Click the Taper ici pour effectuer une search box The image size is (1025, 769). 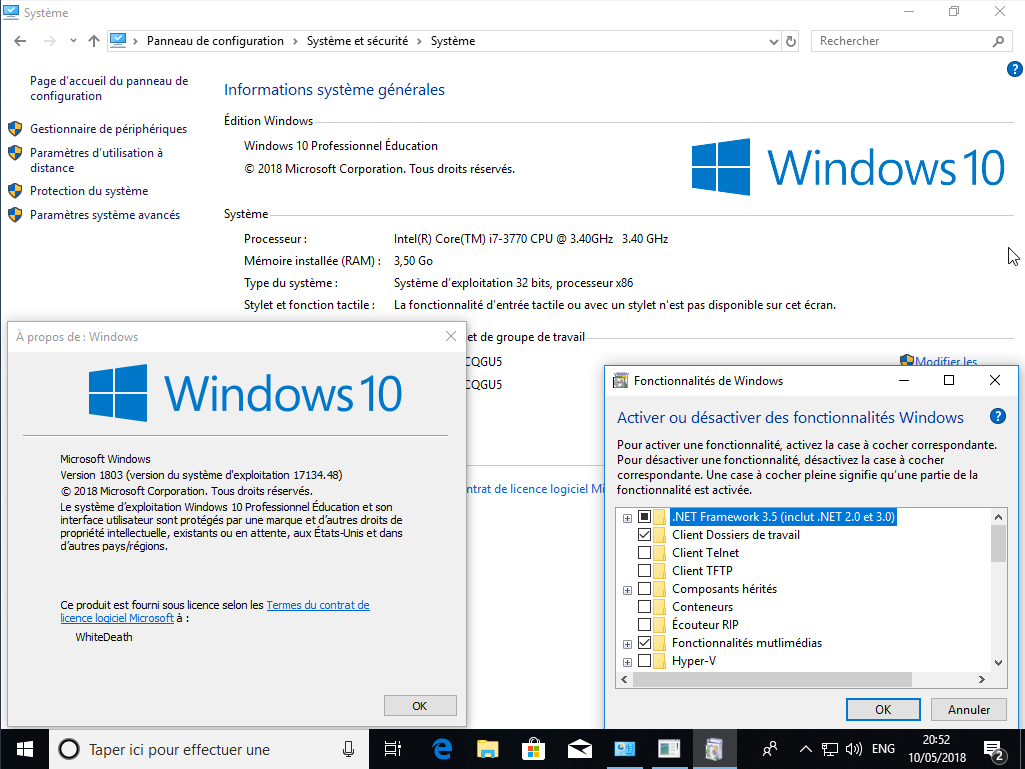pos(209,749)
